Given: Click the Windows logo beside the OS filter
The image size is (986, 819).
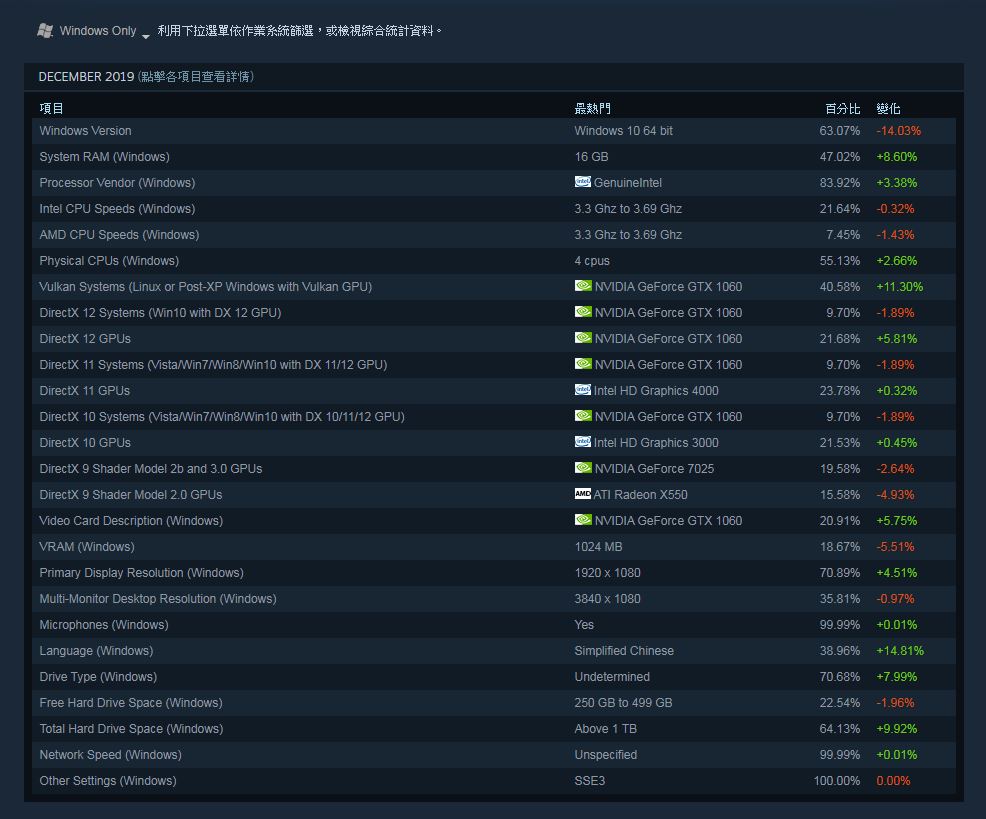Looking at the screenshot, I should click(x=44, y=30).
